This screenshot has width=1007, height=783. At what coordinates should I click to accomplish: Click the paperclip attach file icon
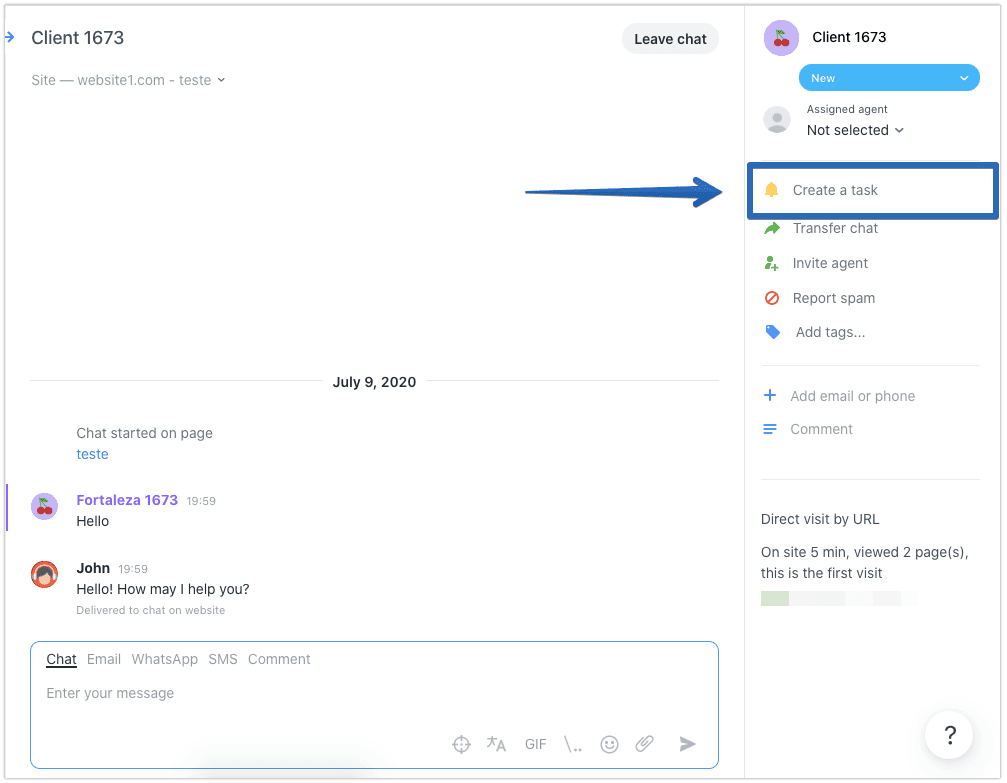644,744
